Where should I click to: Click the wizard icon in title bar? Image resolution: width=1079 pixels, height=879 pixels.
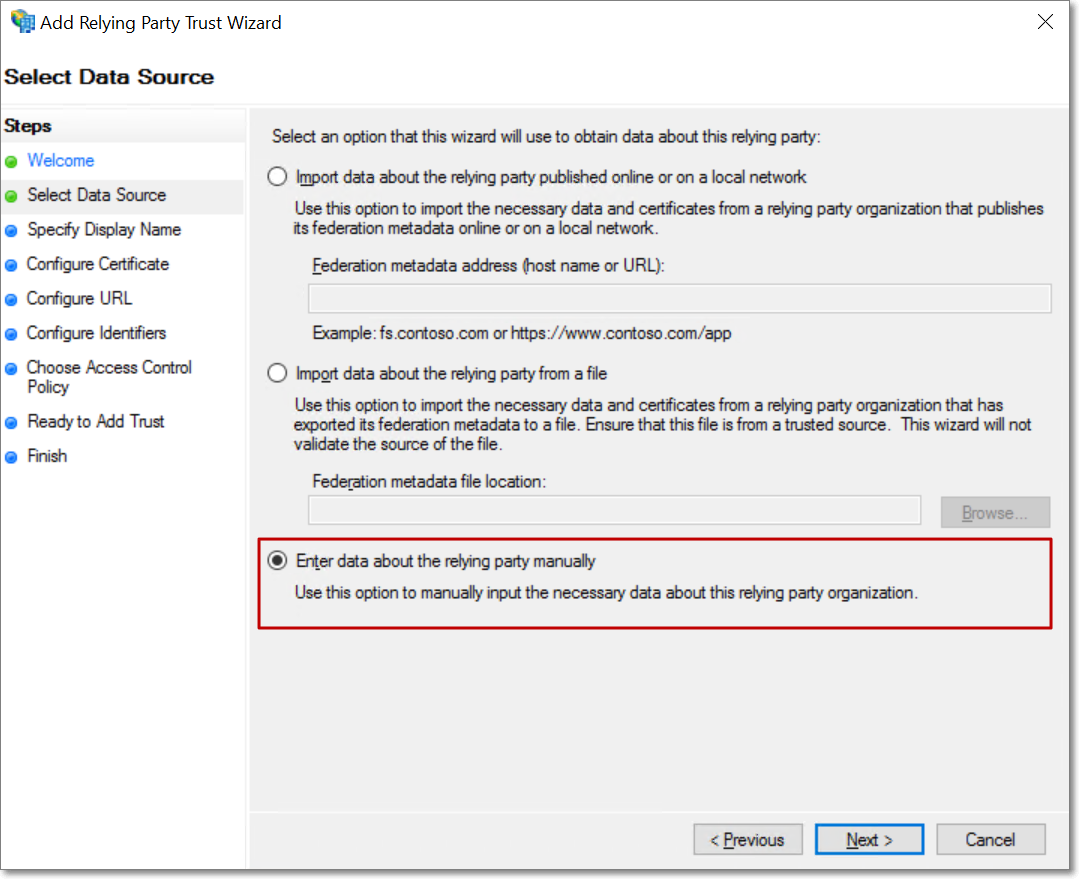click(x=22, y=22)
